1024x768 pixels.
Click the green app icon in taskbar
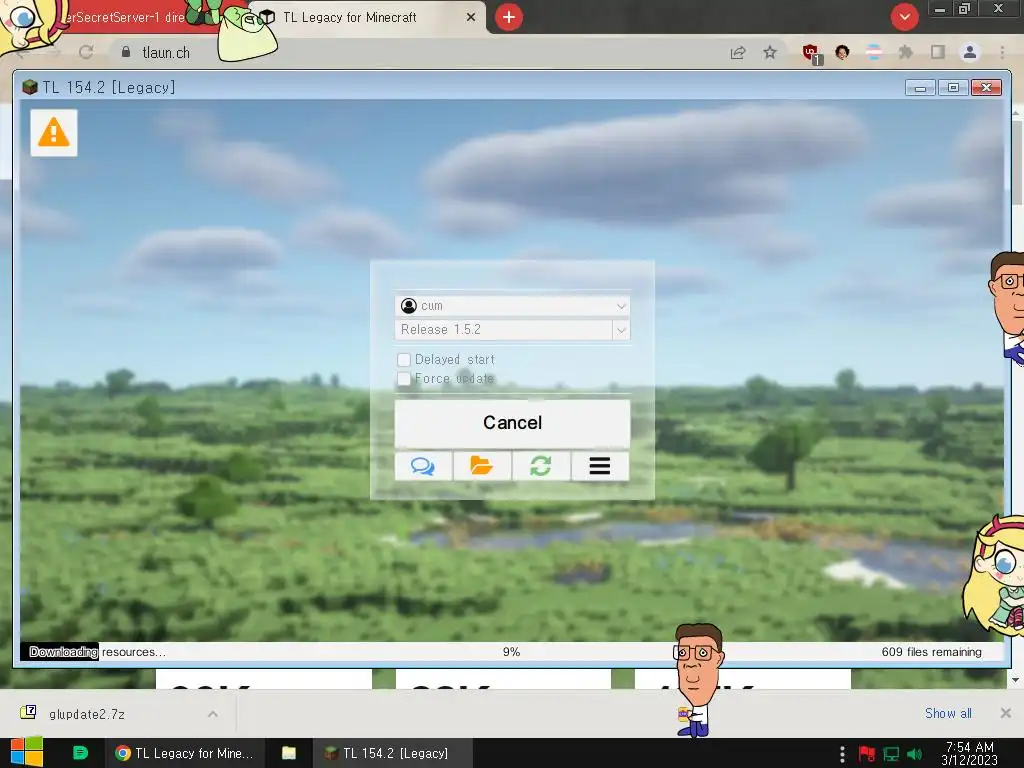[80, 753]
